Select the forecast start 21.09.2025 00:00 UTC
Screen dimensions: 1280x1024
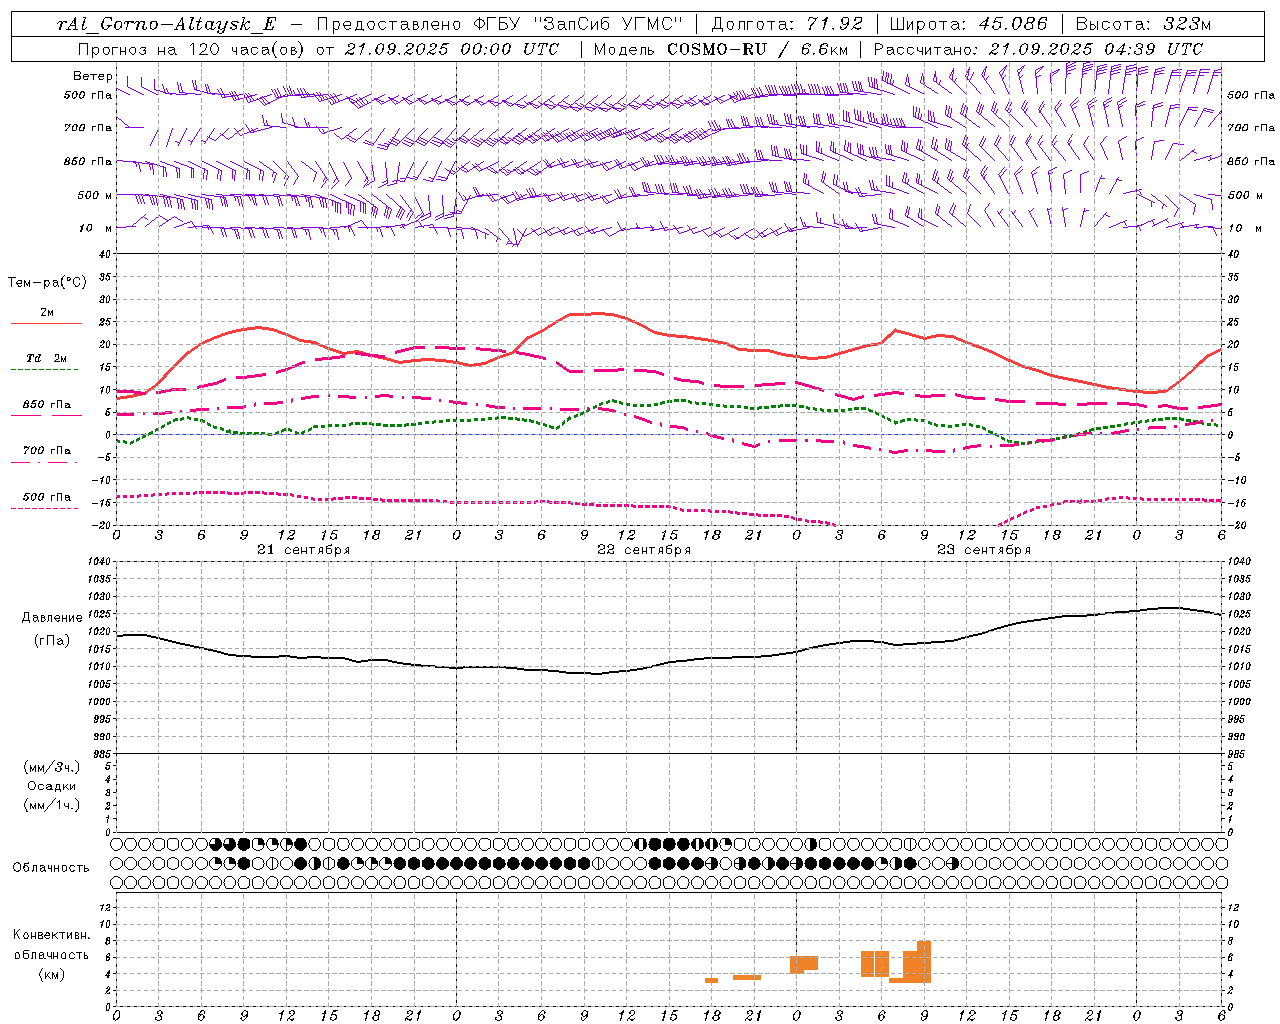452,49
